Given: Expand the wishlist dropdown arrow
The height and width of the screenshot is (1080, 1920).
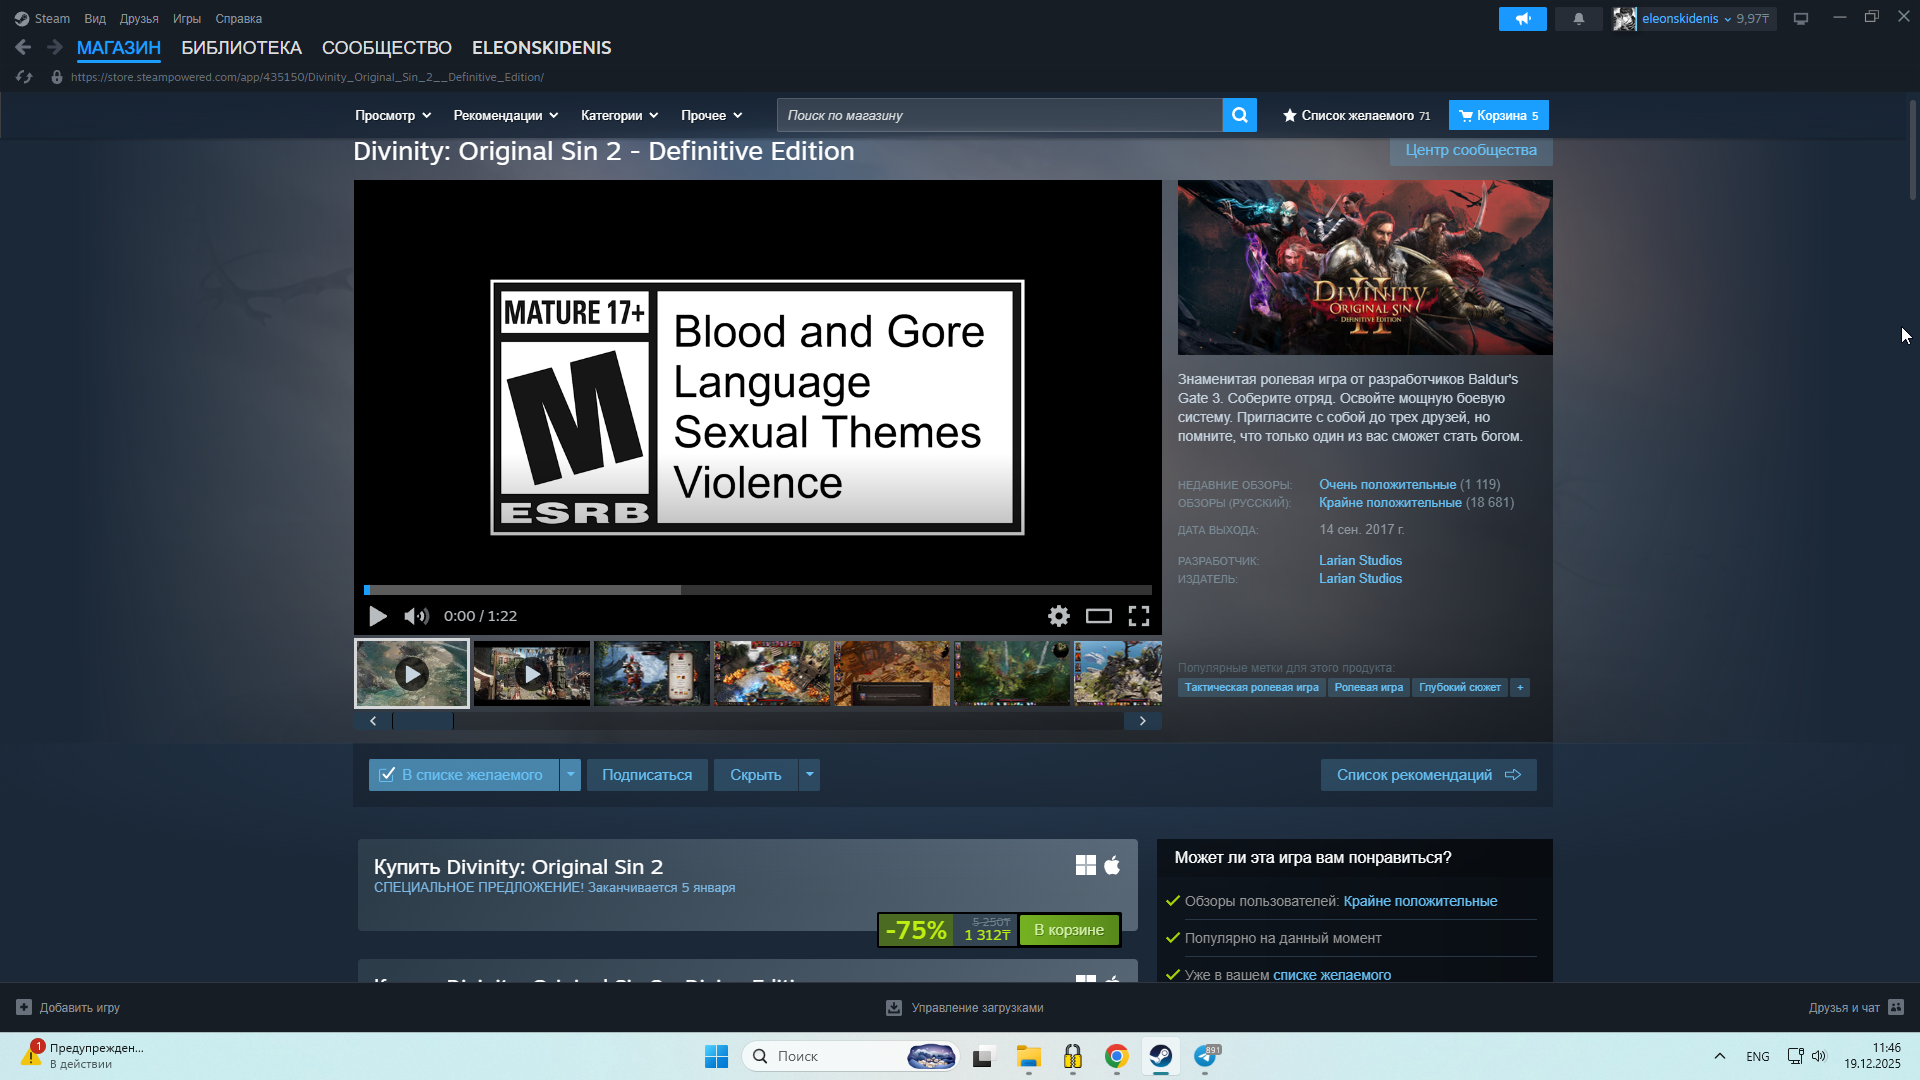Looking at the screenshot, I should tap(570, 775).
